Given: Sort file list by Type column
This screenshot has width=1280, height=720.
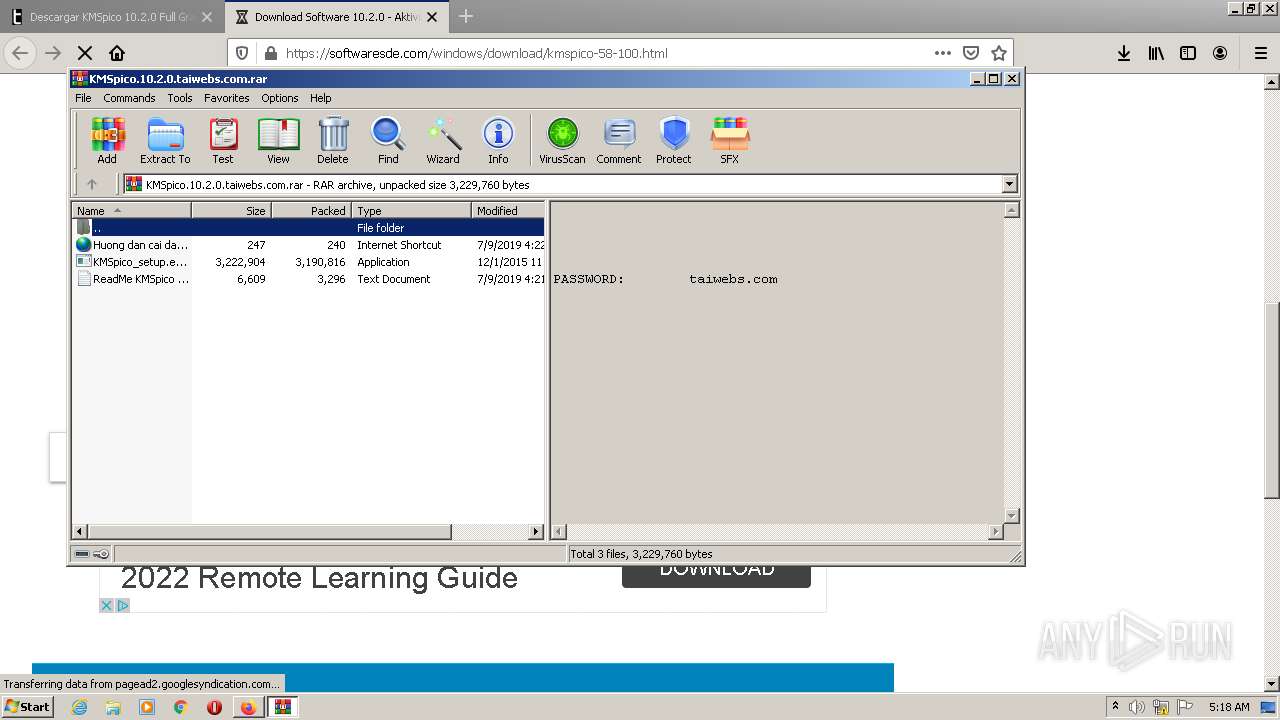Looking at the screenshot, I should point(411,210).
